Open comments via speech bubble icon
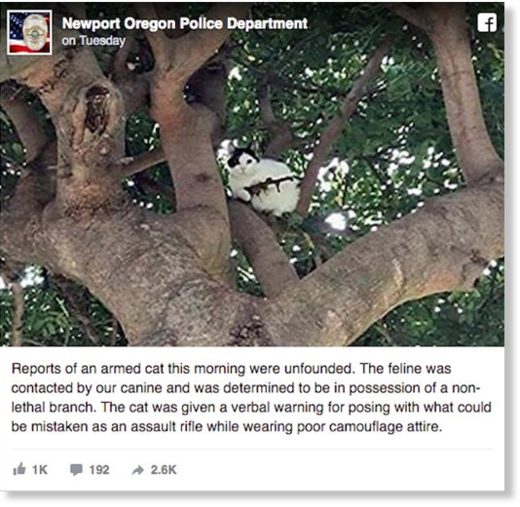520x507 pixels. click(x=76, y=469)
